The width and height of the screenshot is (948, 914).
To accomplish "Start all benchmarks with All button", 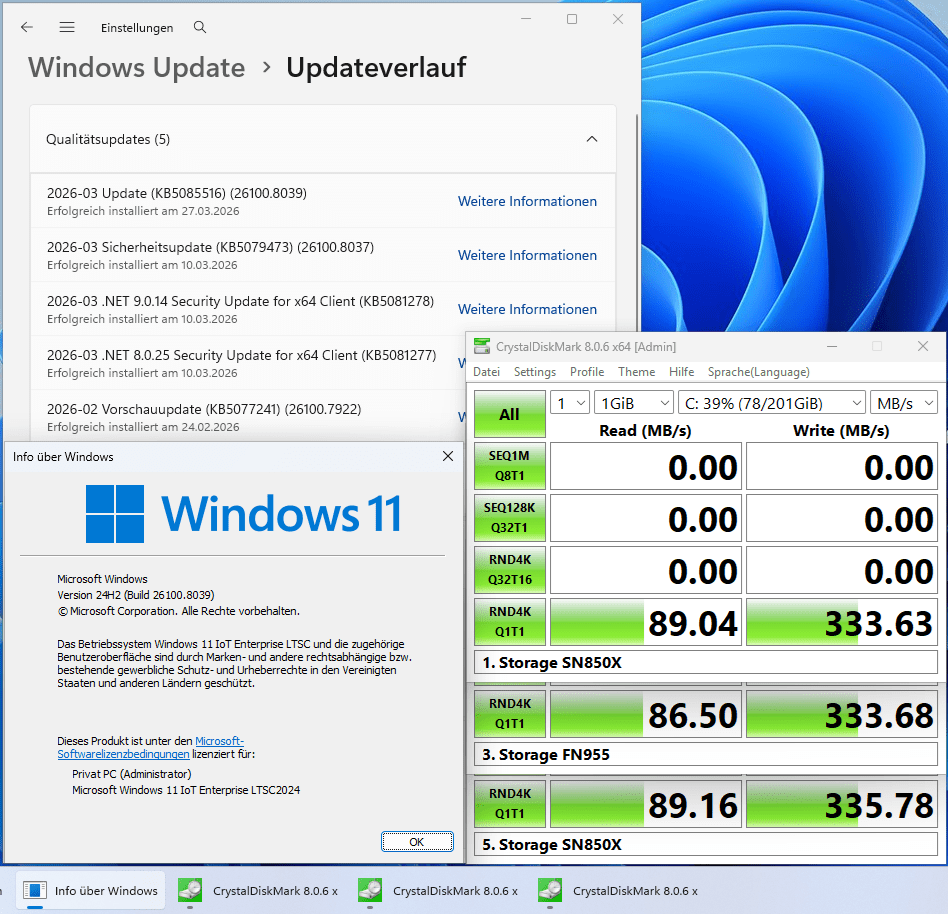I will tap(510, 414).
